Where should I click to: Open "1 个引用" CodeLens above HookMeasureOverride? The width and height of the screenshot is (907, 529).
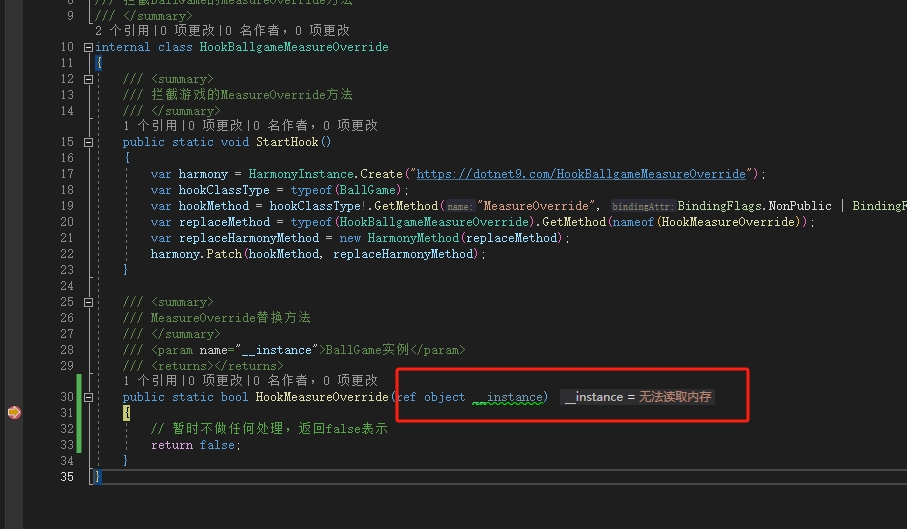150,380
